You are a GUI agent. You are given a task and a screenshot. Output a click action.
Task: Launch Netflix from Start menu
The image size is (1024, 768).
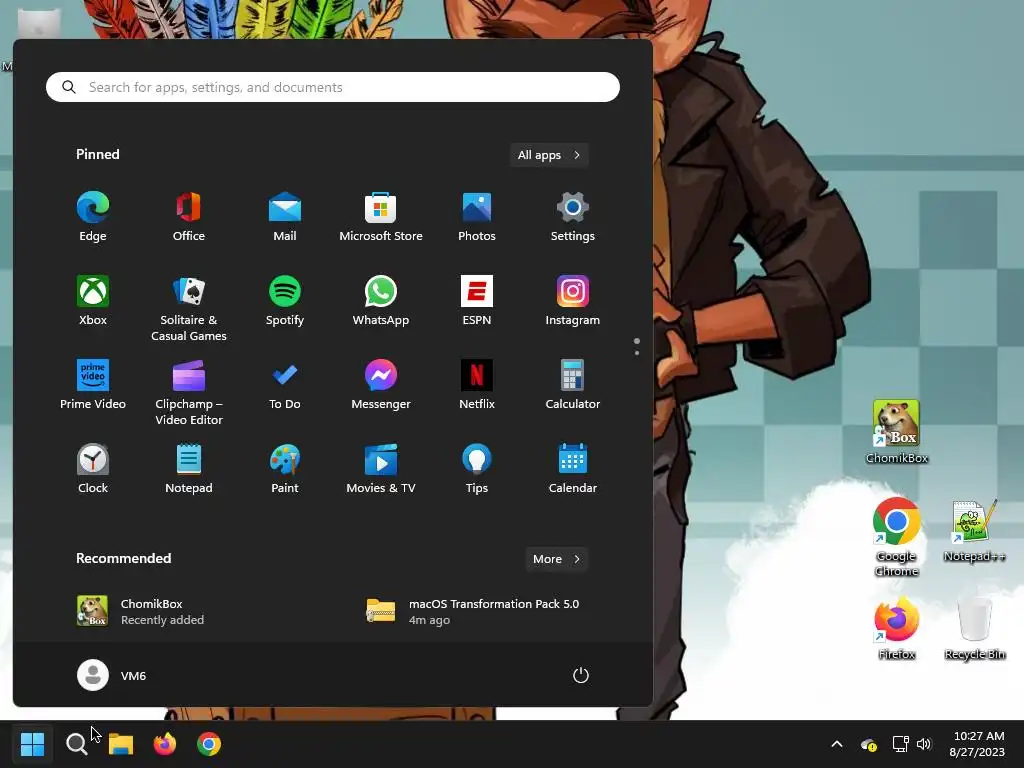point(477,385)
